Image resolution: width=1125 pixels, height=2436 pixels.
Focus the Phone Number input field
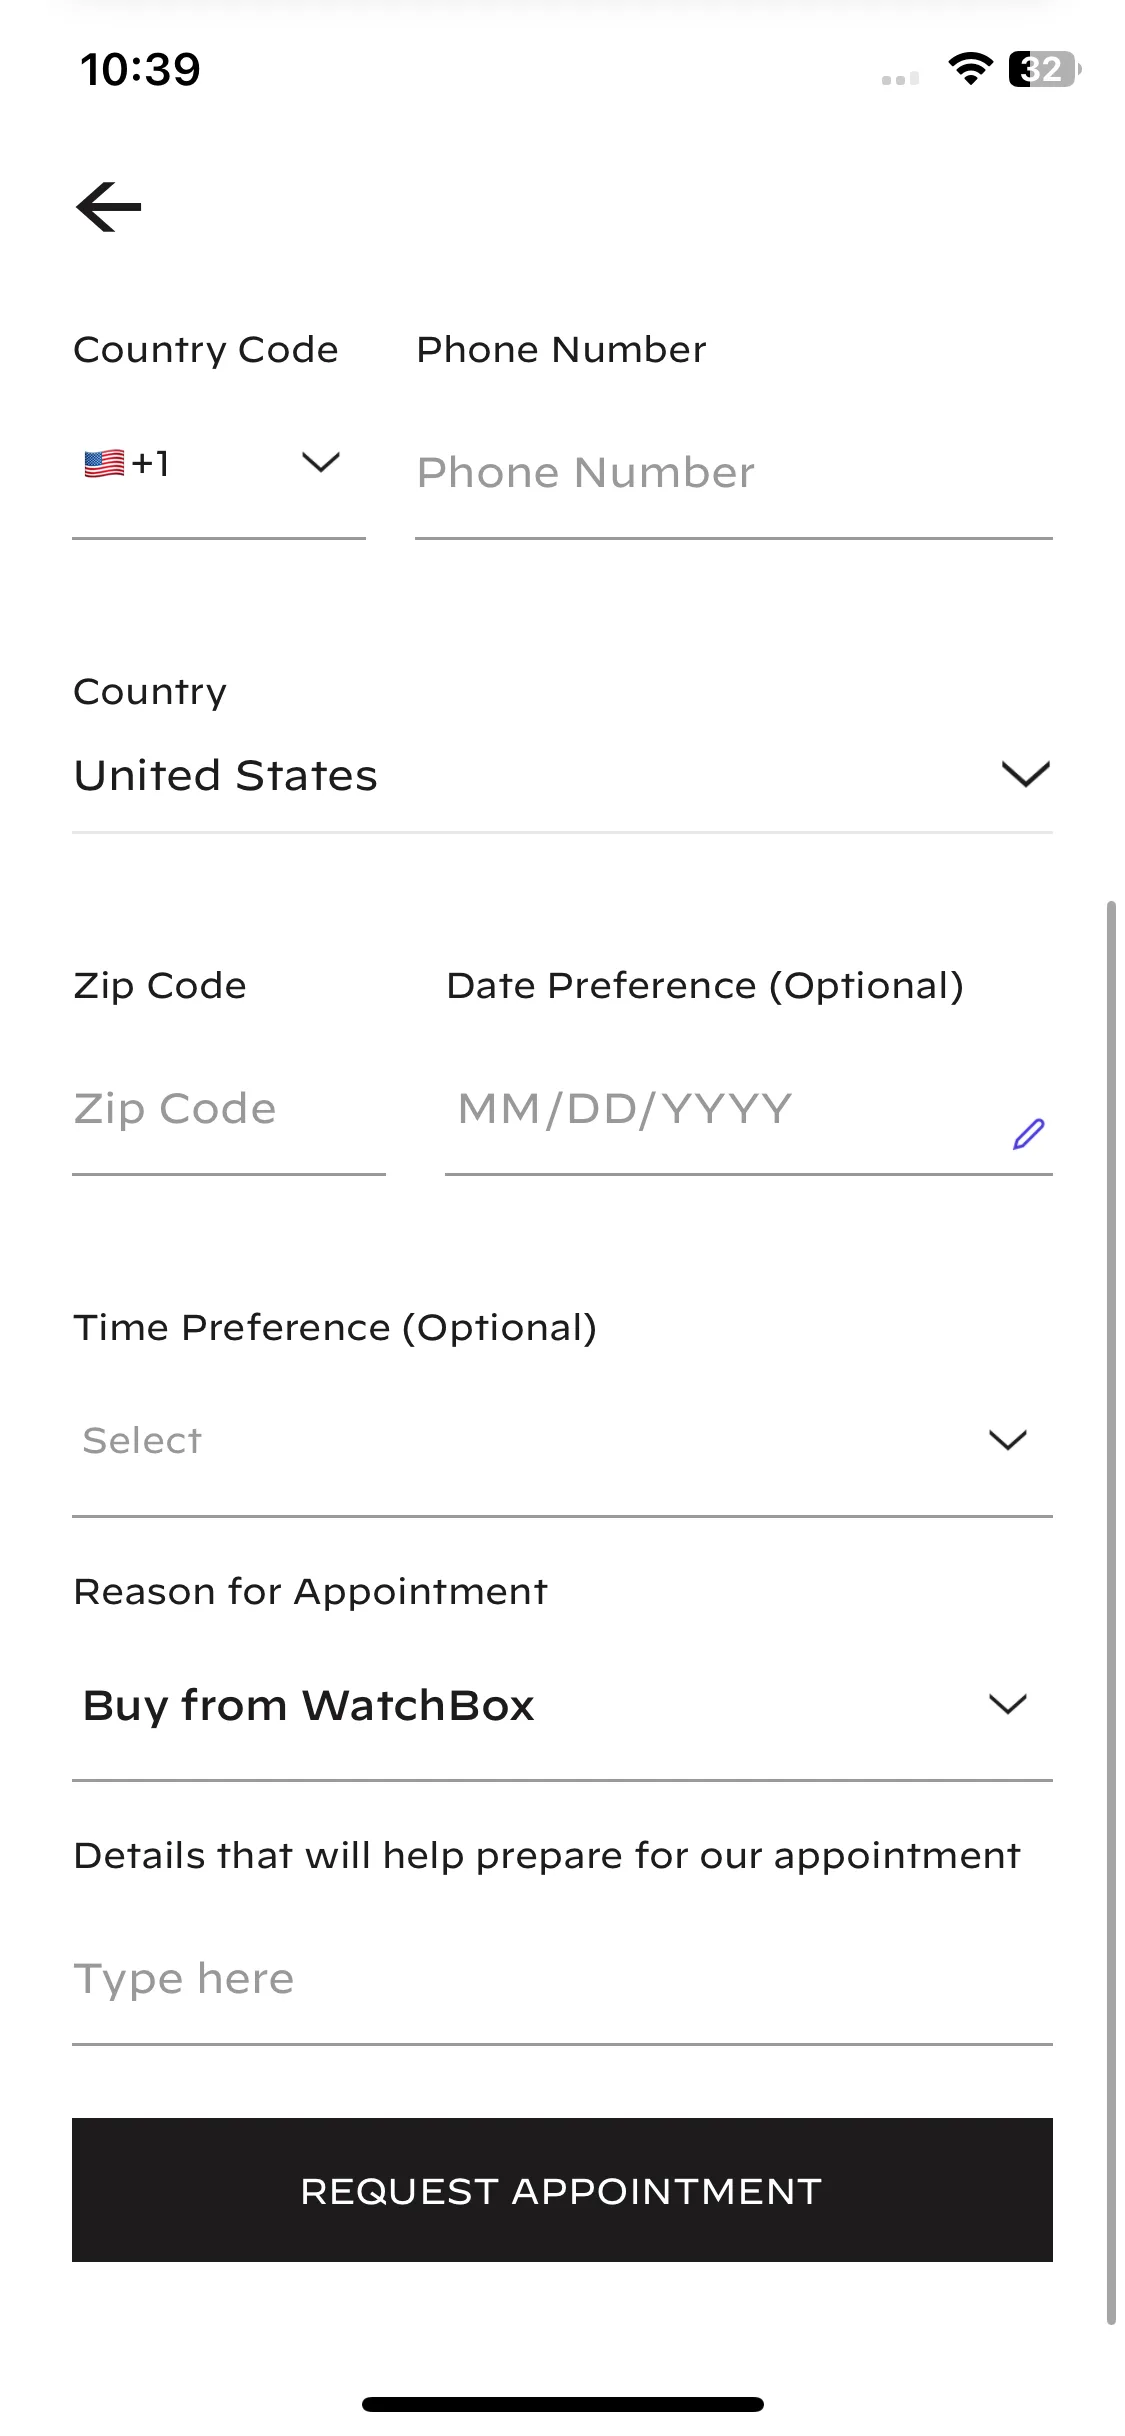click(x=734, y=473)
